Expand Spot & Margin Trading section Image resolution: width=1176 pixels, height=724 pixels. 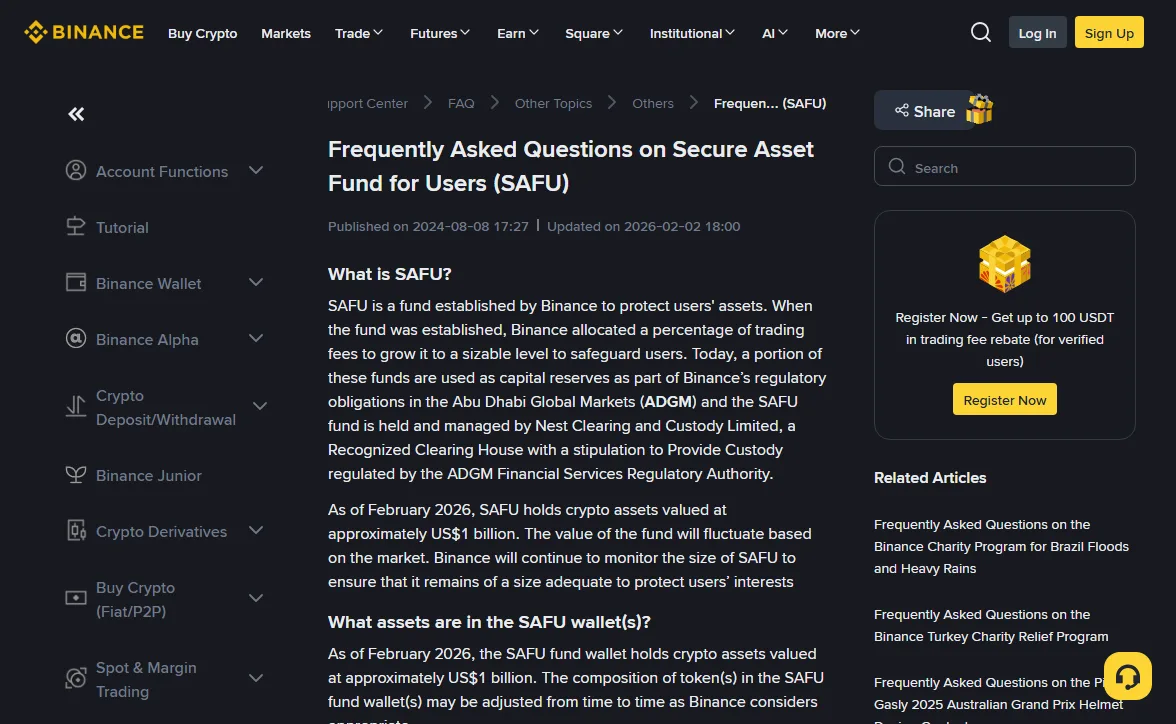[256, 678]
